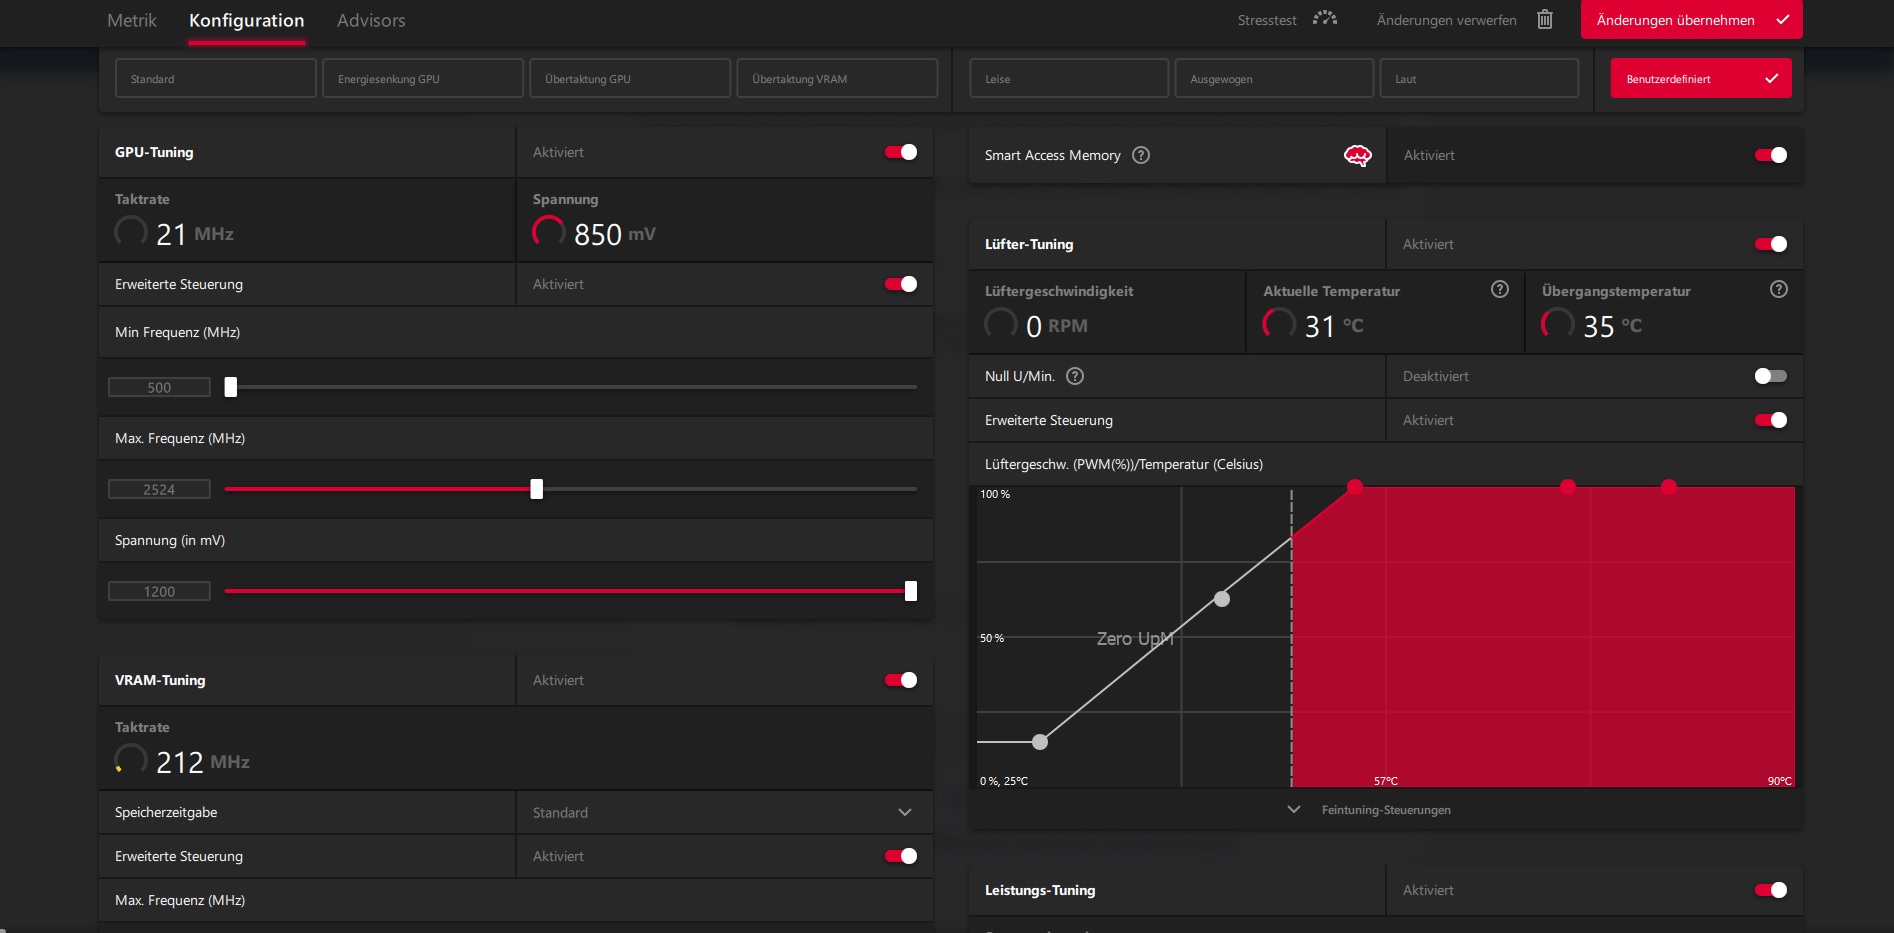Click the Min Frequenz slider handle
The image size is (1894, 933).
231,387
